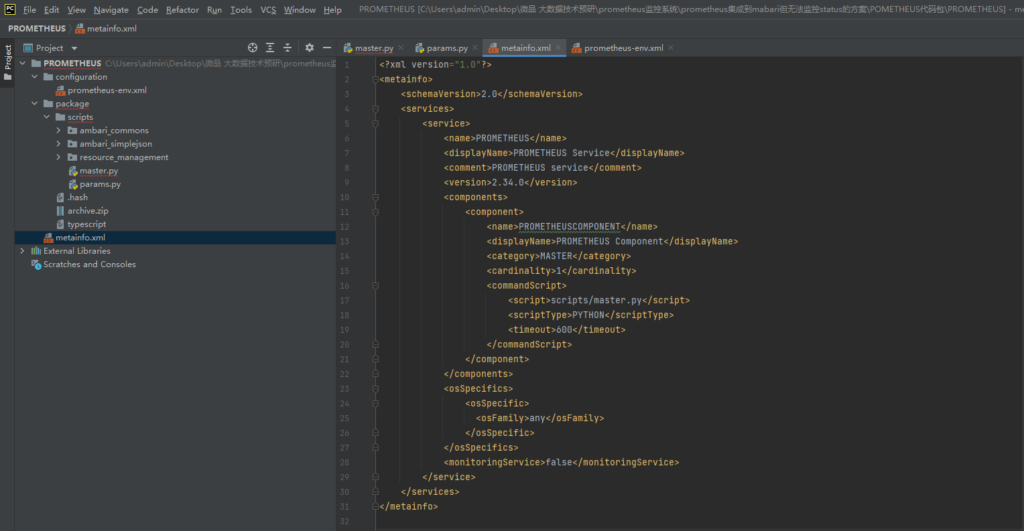Click the version value 2.34.0 in editor
The height and width of the screenshot is (531, 1024).
click(x=507, y=182)
